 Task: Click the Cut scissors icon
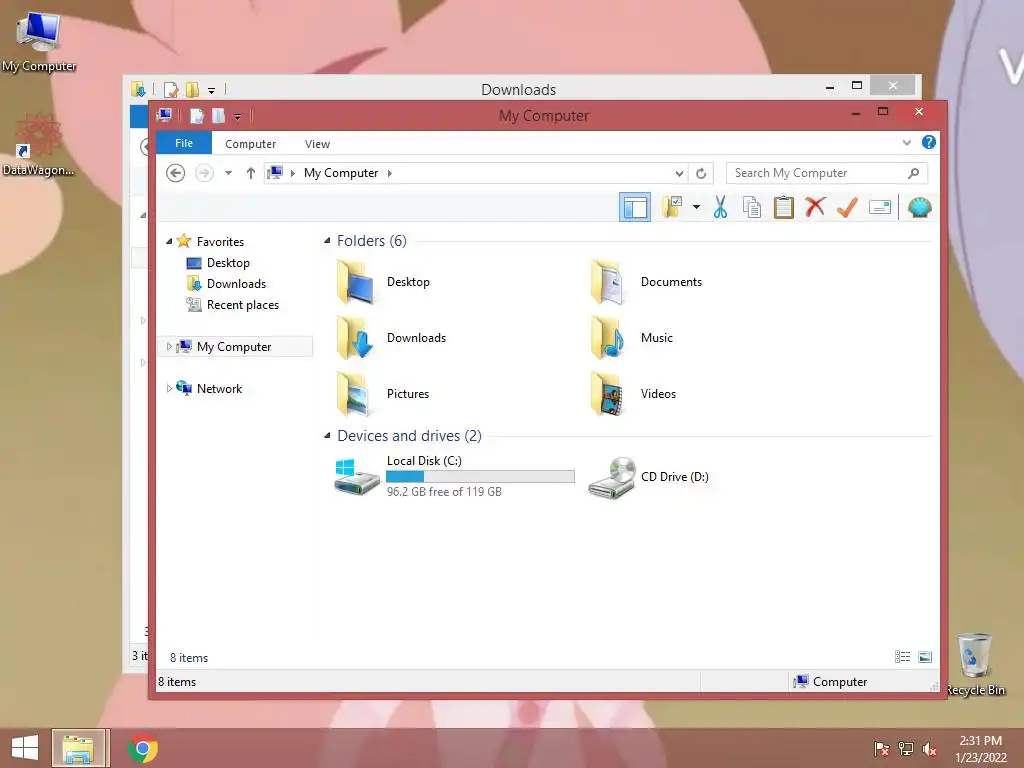720,208
